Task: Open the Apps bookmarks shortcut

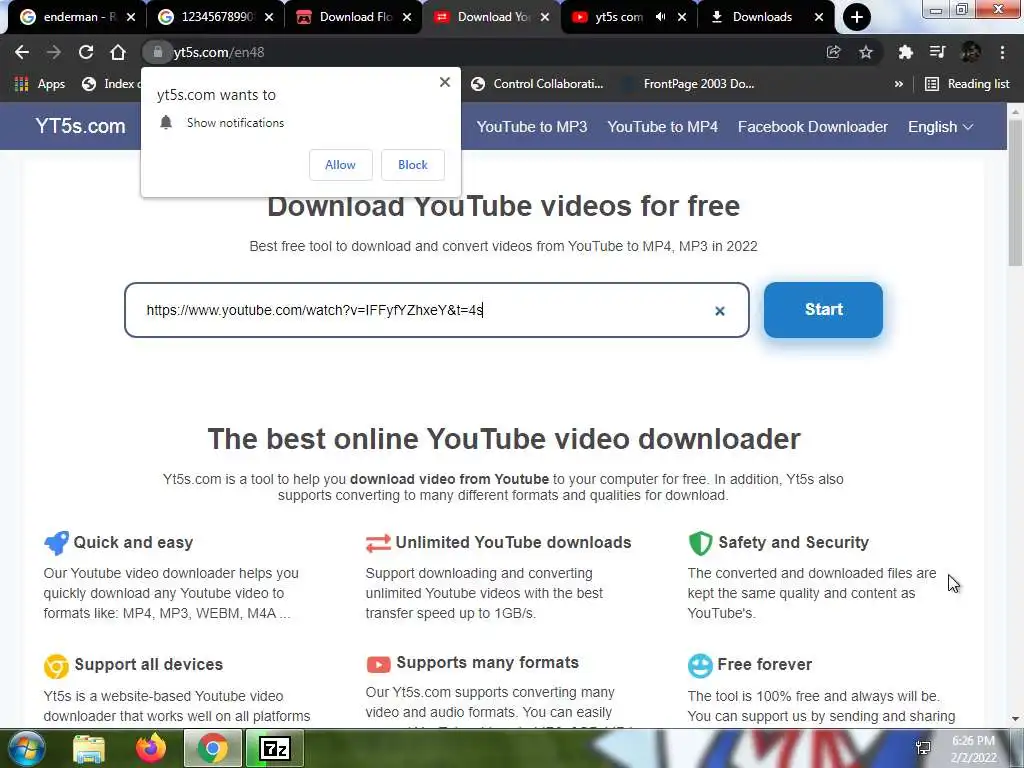Action: pos(40,84)
